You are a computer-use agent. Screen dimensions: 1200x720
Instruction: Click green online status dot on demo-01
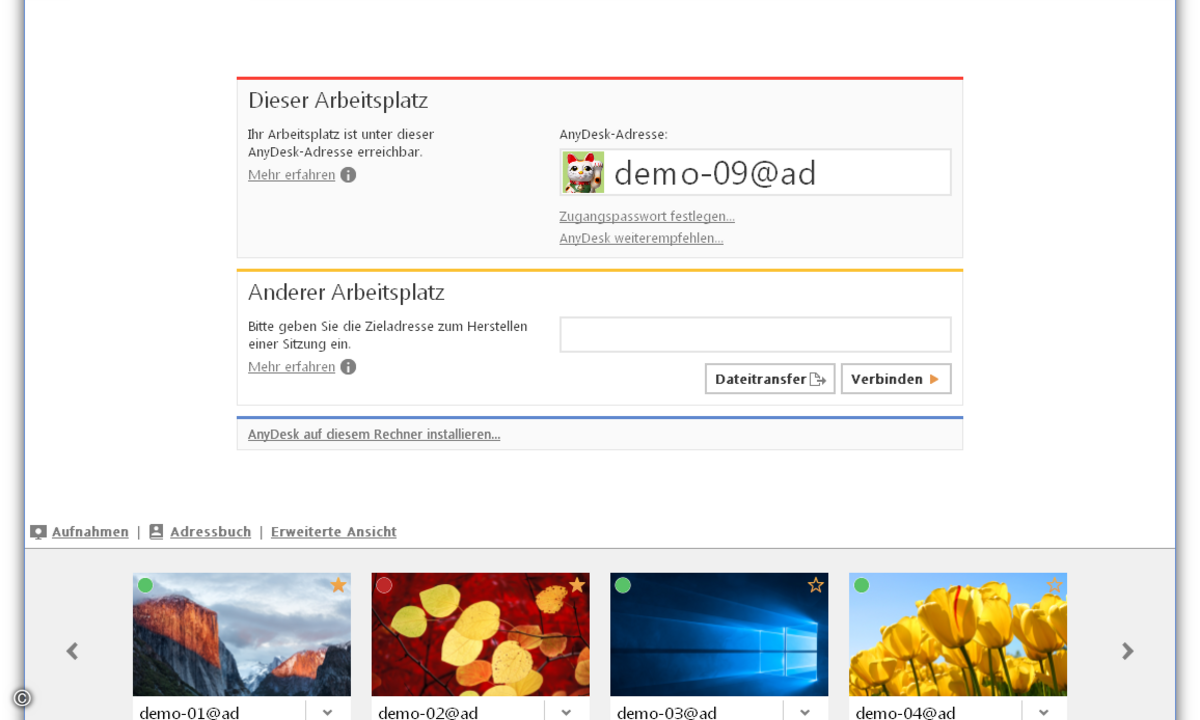tap(145, 585)
